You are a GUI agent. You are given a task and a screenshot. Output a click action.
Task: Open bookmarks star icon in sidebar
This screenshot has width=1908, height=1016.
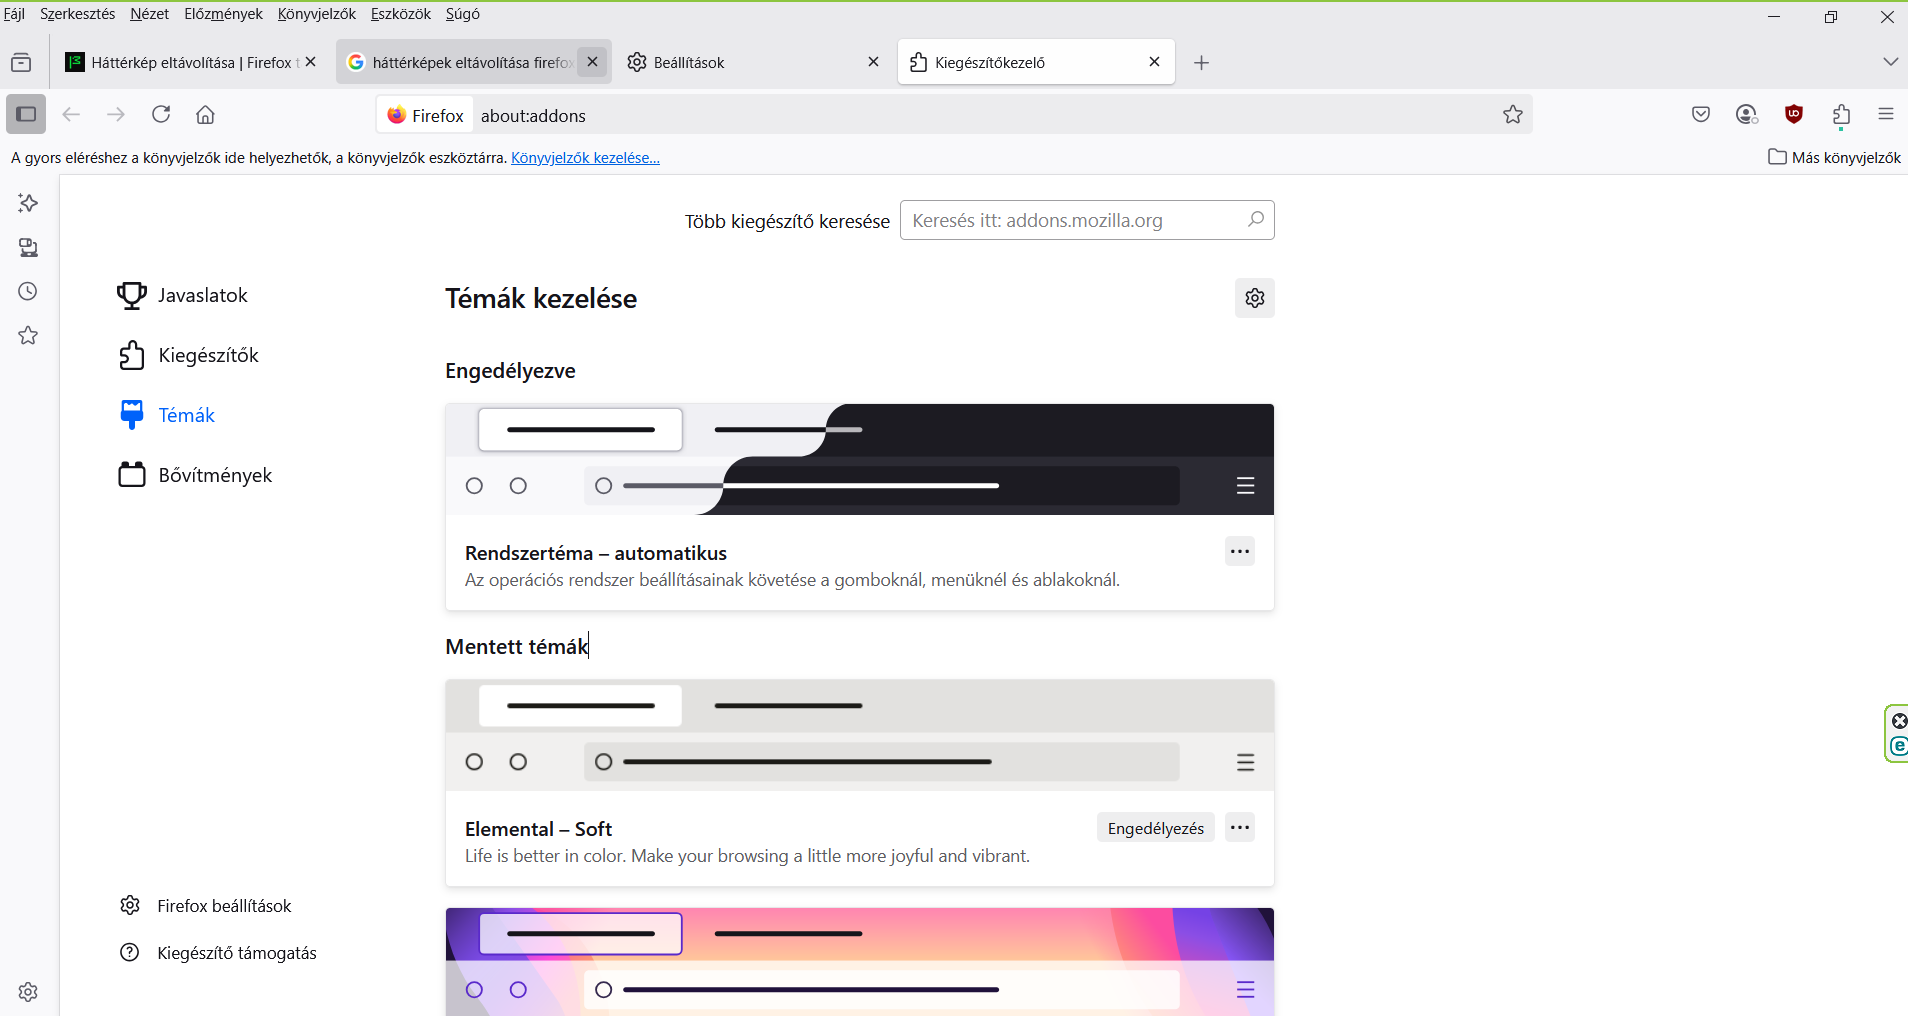point(28,335)
